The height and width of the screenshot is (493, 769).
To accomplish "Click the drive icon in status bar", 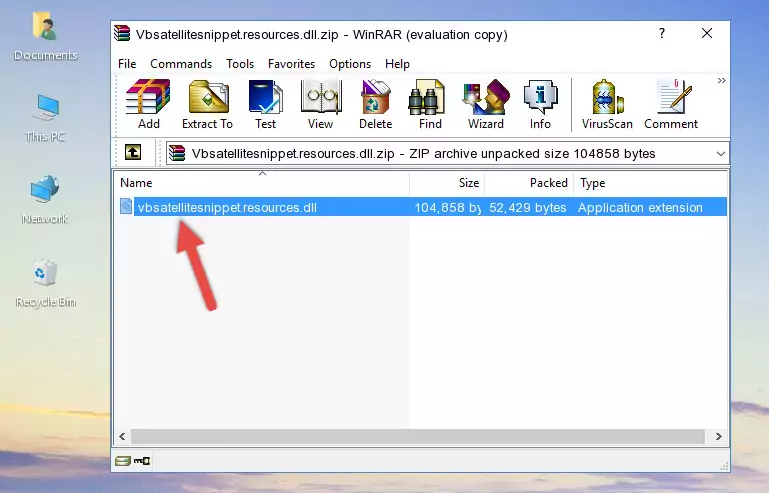I will [123, 461].
